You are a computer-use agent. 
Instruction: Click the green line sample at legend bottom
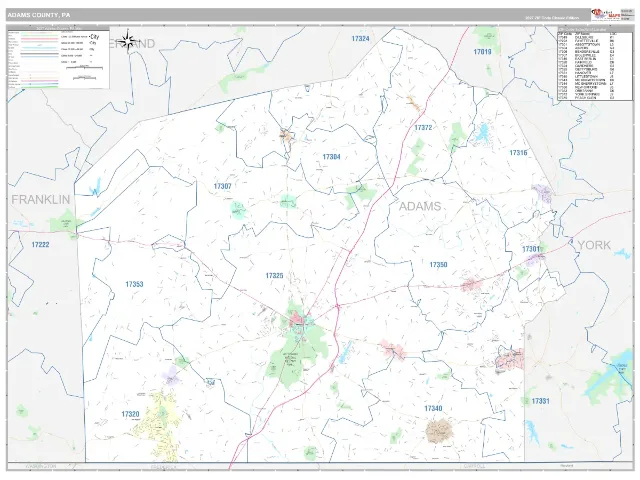[40, 87]
